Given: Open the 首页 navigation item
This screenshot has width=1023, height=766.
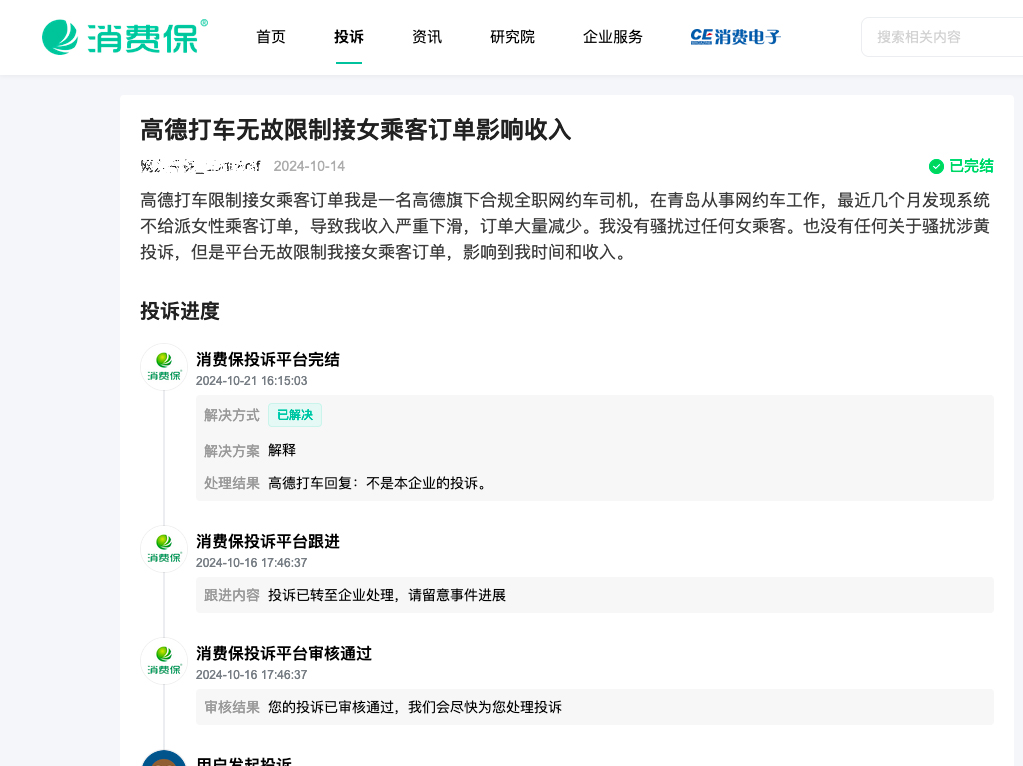Looking at the screenshot, I should tap(271, 37).
